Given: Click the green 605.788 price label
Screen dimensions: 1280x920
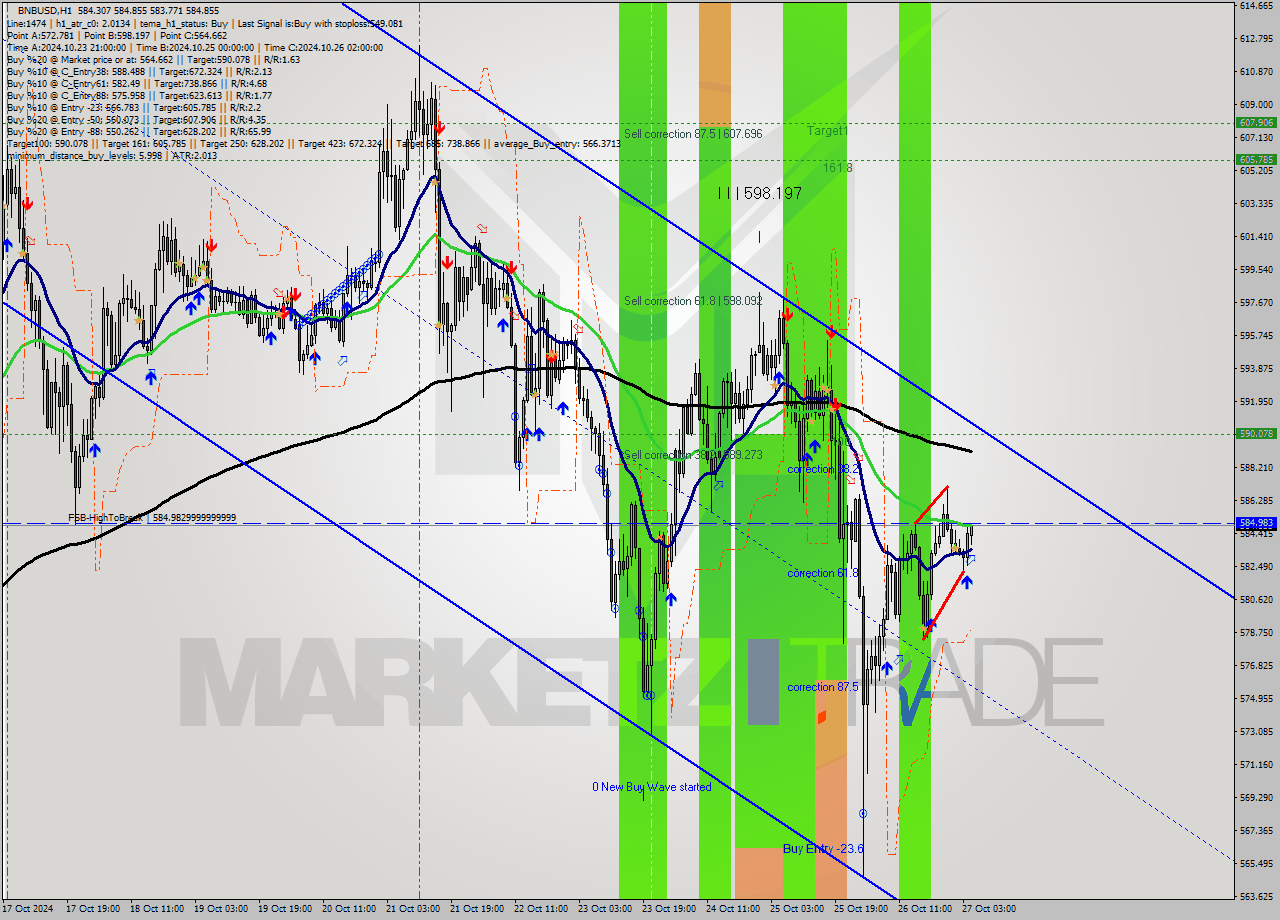Looking at the screenshot, I should tap(1256, 159).
